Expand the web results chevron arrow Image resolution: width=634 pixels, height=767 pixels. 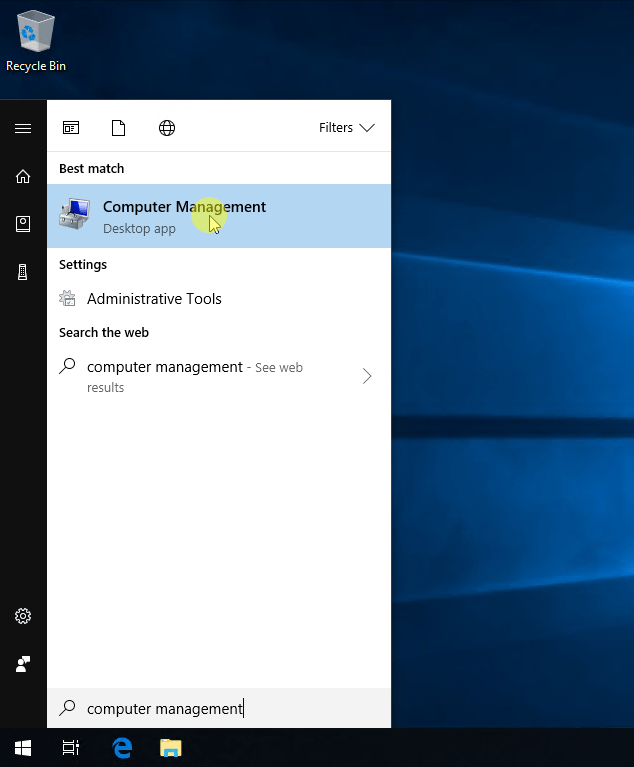click(367, 376)
